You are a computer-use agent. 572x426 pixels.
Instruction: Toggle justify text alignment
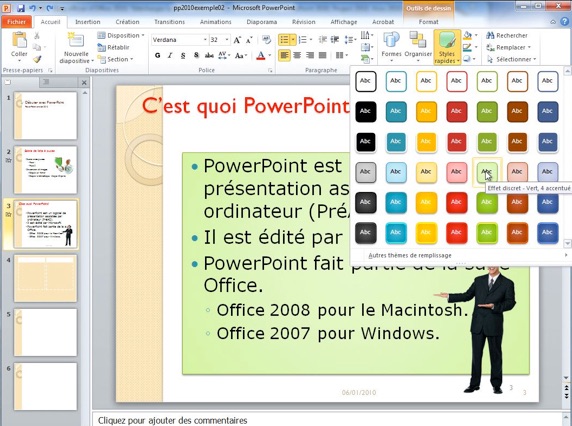pyautogui.click(x=322, y=55)
